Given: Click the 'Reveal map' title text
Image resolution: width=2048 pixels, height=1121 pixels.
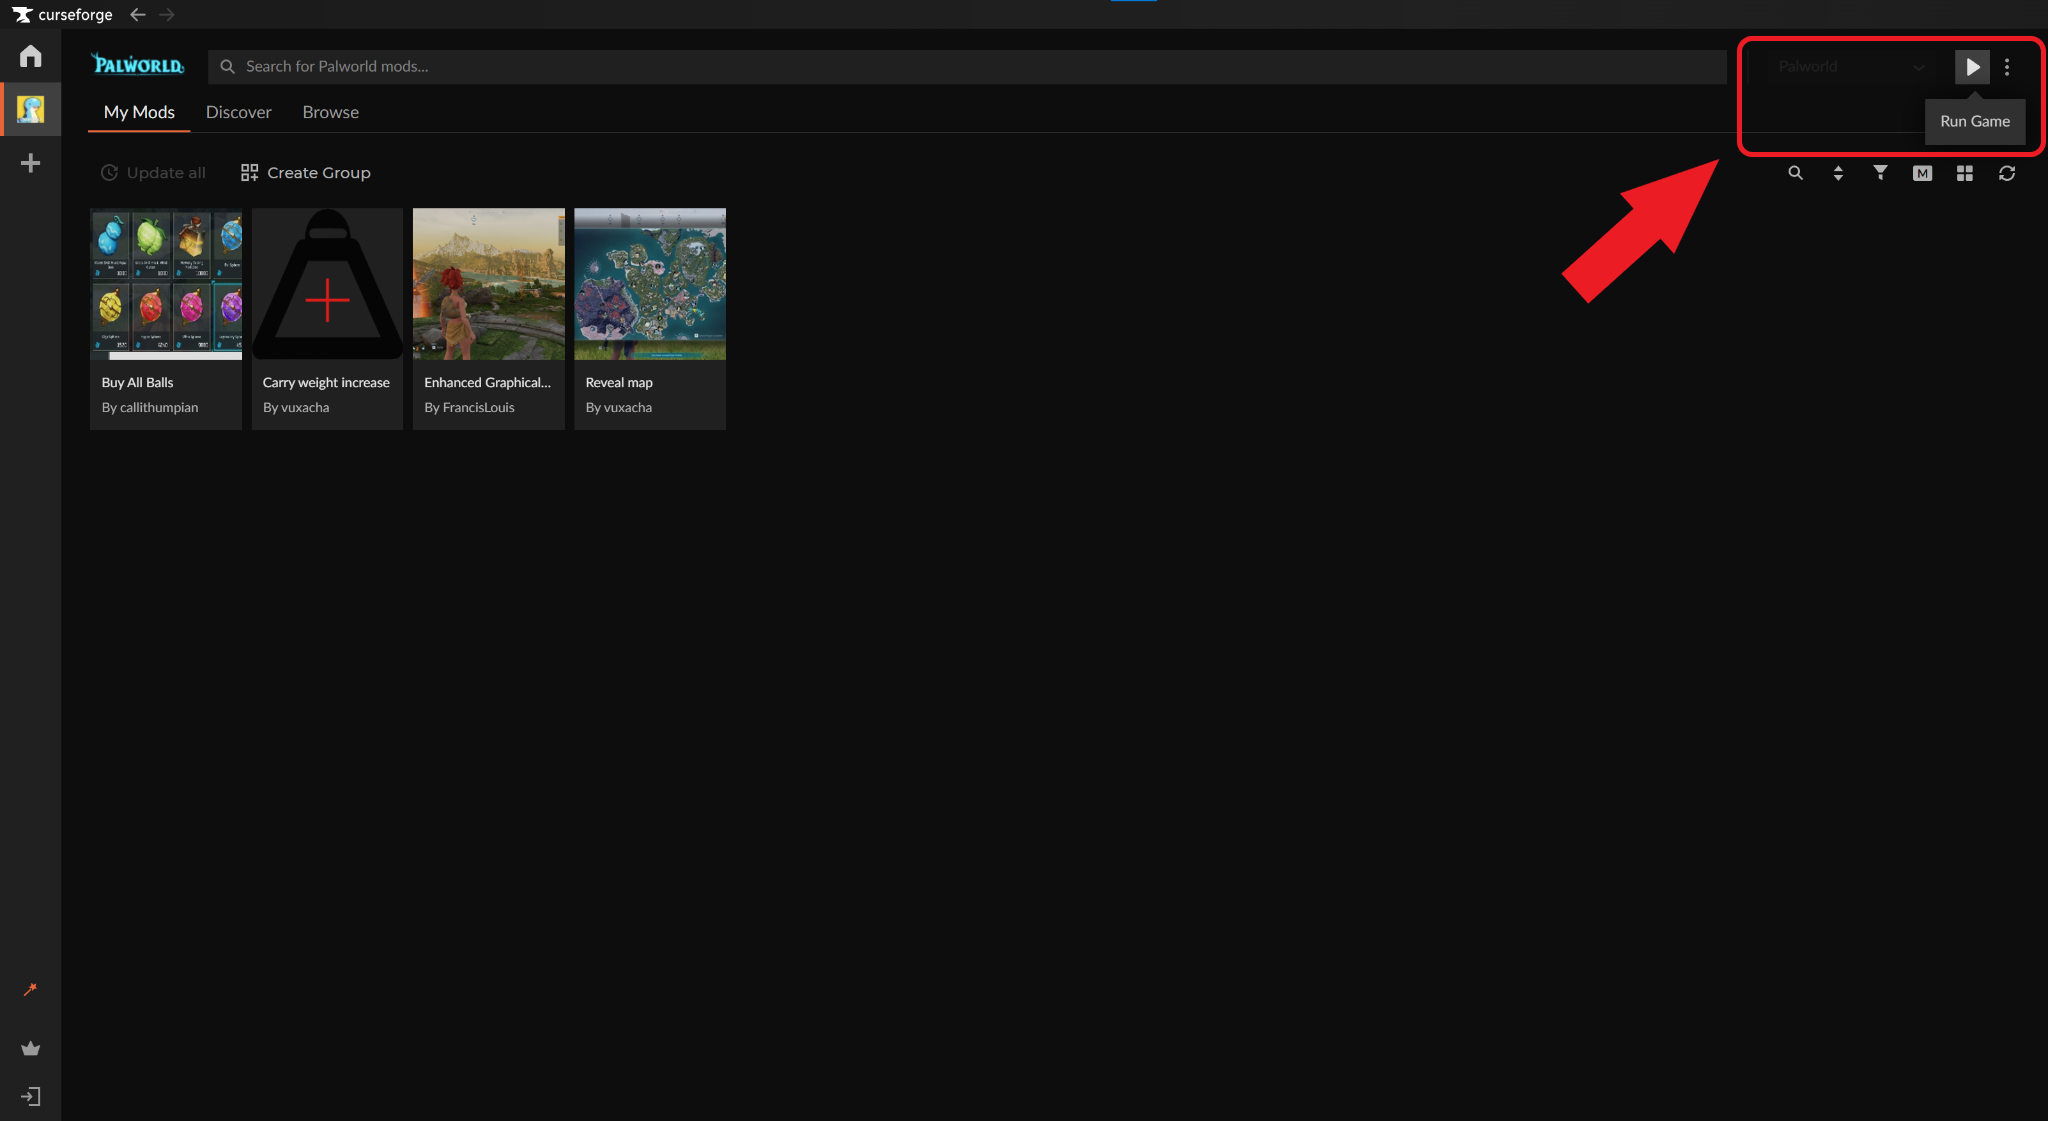Looking at the screenshot, I should [619, 382].
